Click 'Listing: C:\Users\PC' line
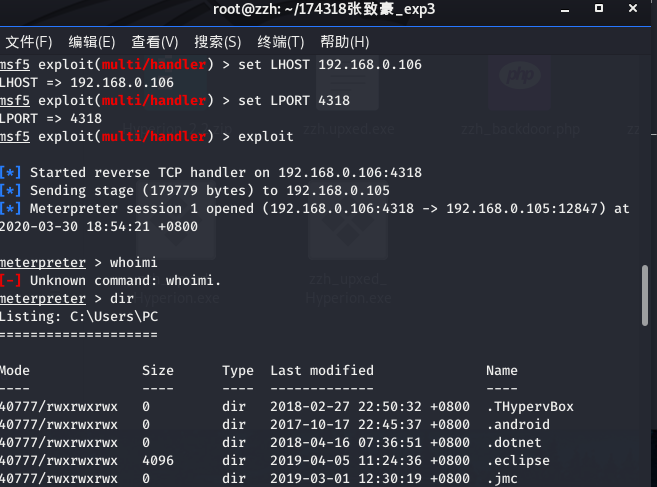This screenshot has width=657, height=487. pos(79,317)
